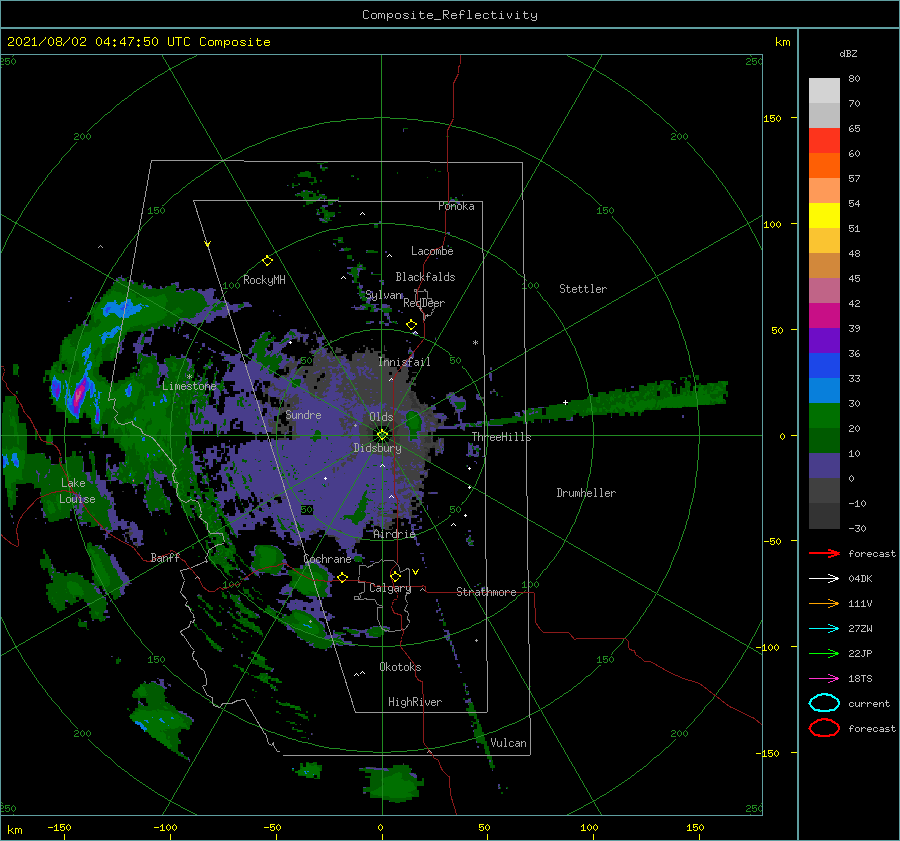Click the Banff town label
The width and height of the screenshot is (900, 841).
pyautogui.click(x=165, y=557)
